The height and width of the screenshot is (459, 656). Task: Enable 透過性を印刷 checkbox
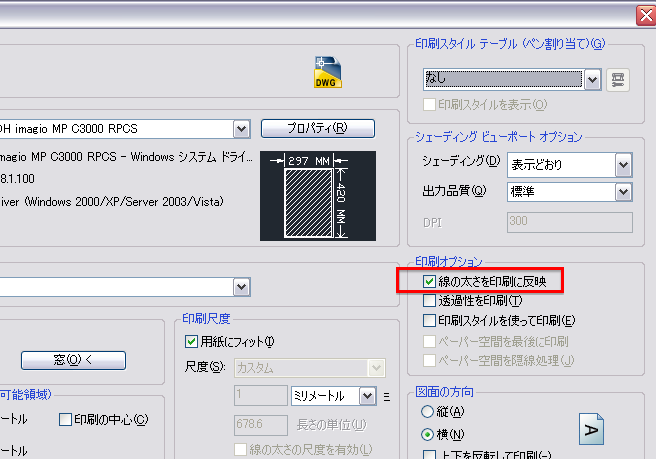(x=429, y=300)
